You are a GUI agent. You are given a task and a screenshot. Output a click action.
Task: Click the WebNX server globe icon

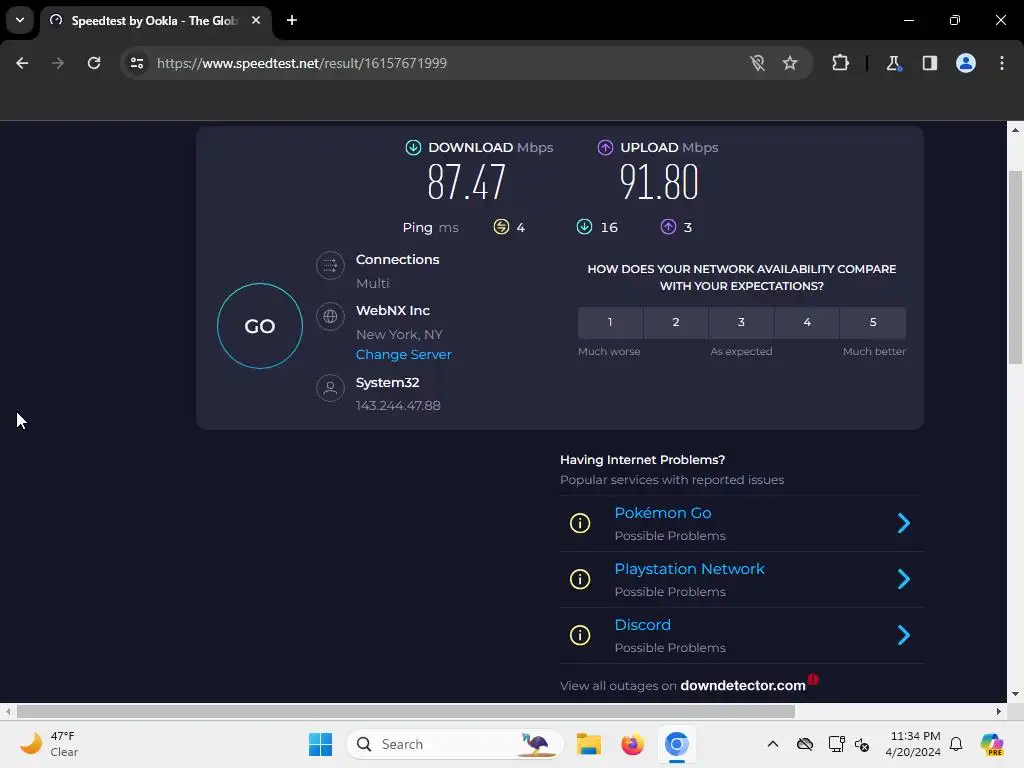(x=330, y=317)
